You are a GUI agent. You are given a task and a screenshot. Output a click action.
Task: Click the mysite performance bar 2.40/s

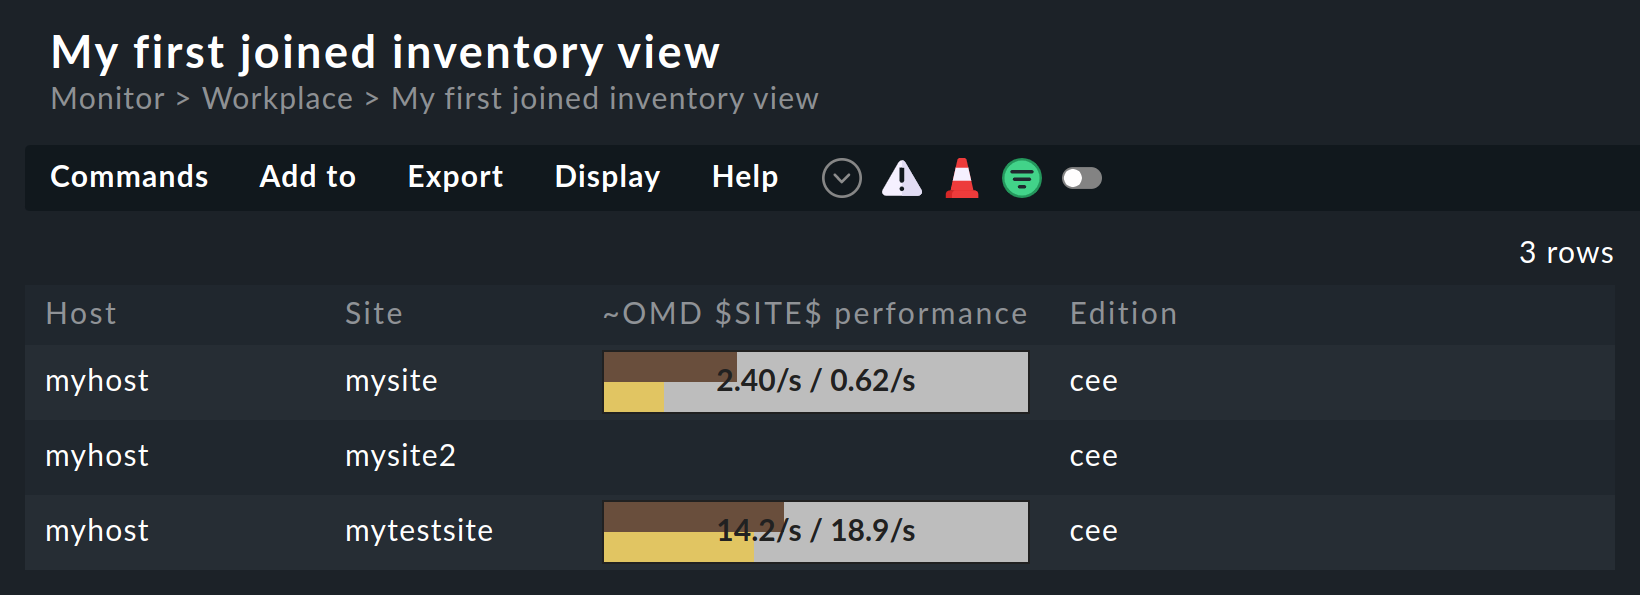pyautogui.click(x=815, y=381)
